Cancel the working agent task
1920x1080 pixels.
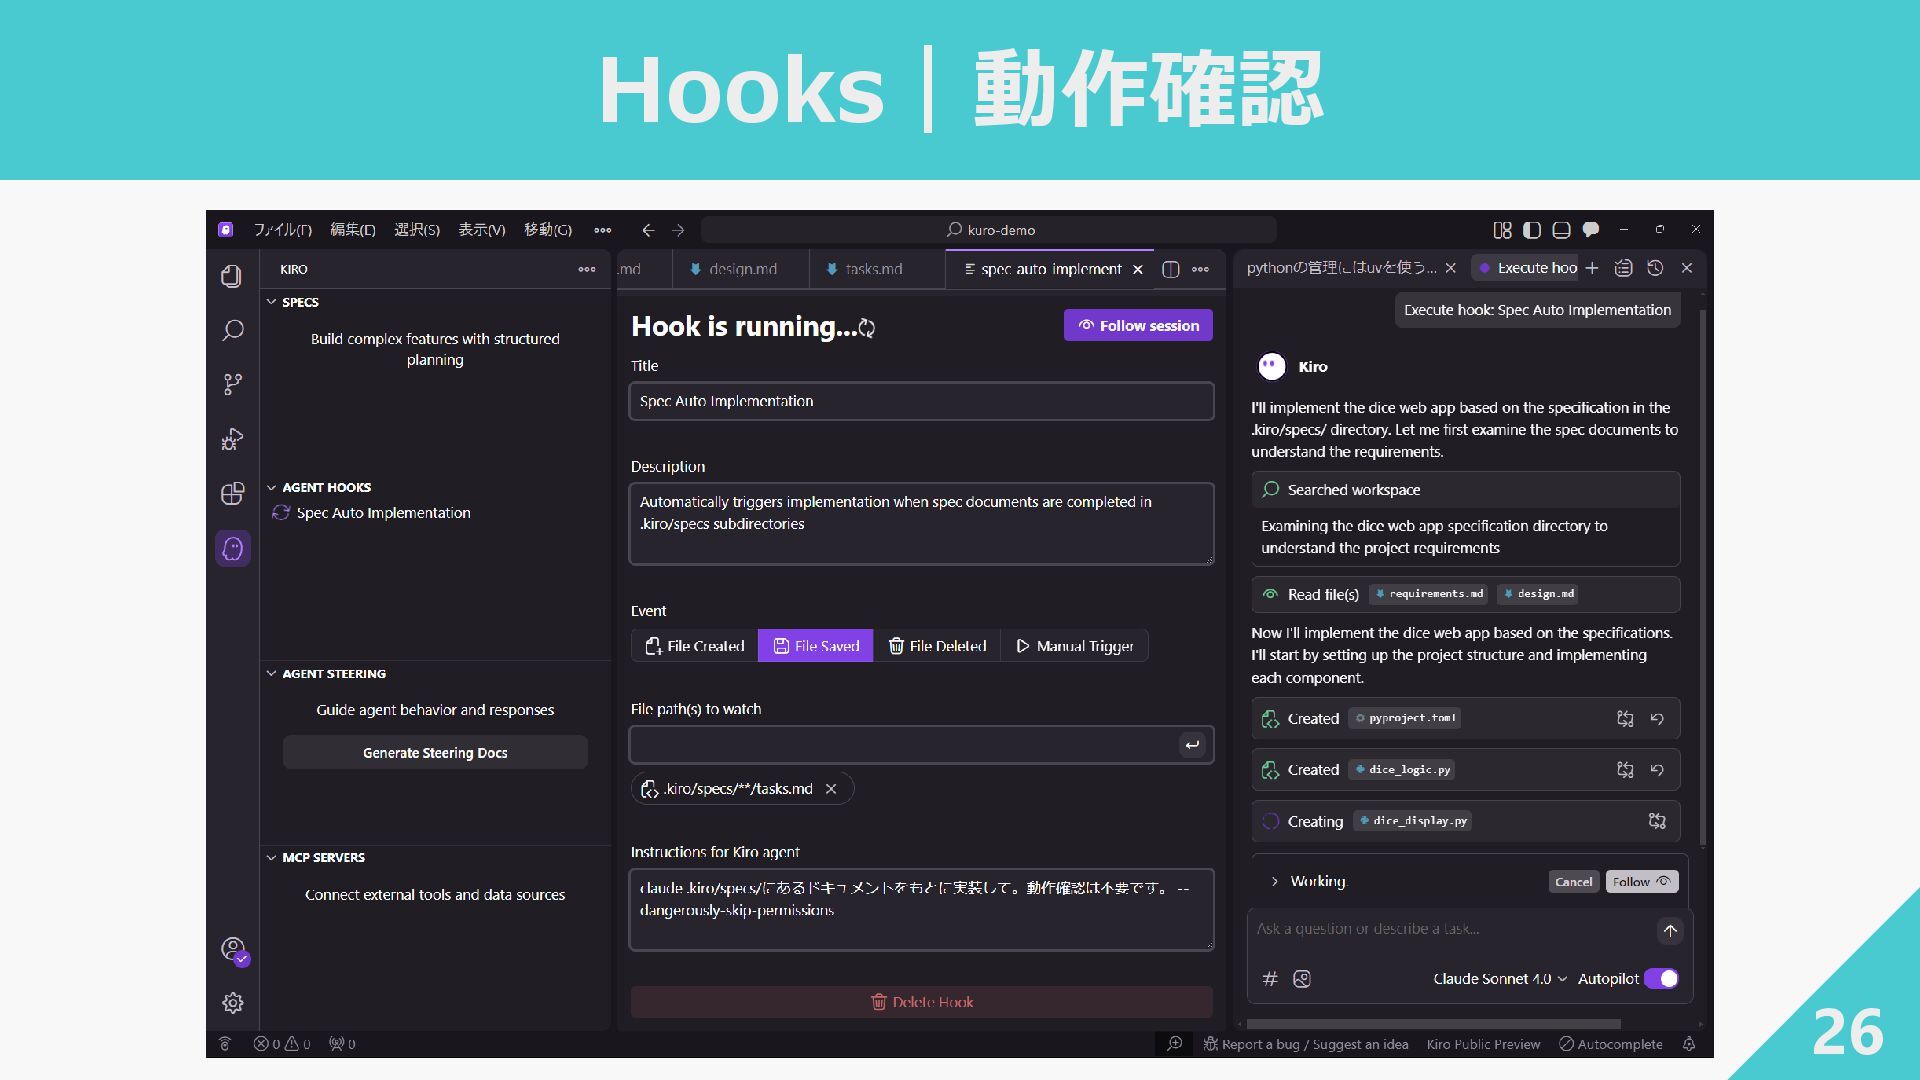pos(1573,881)
